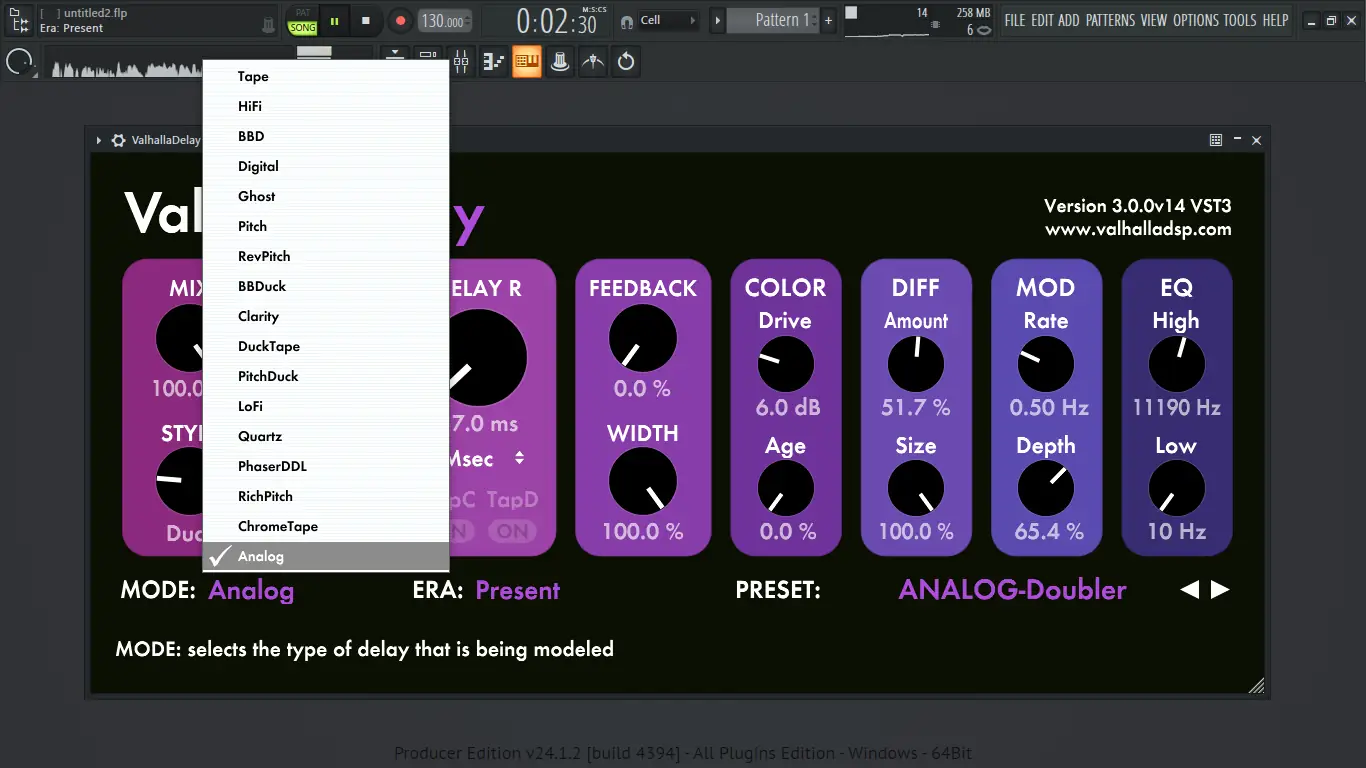Pick Quartz in the mode list
This screenshot has height=768, width=1366.
tap(326, 436)
